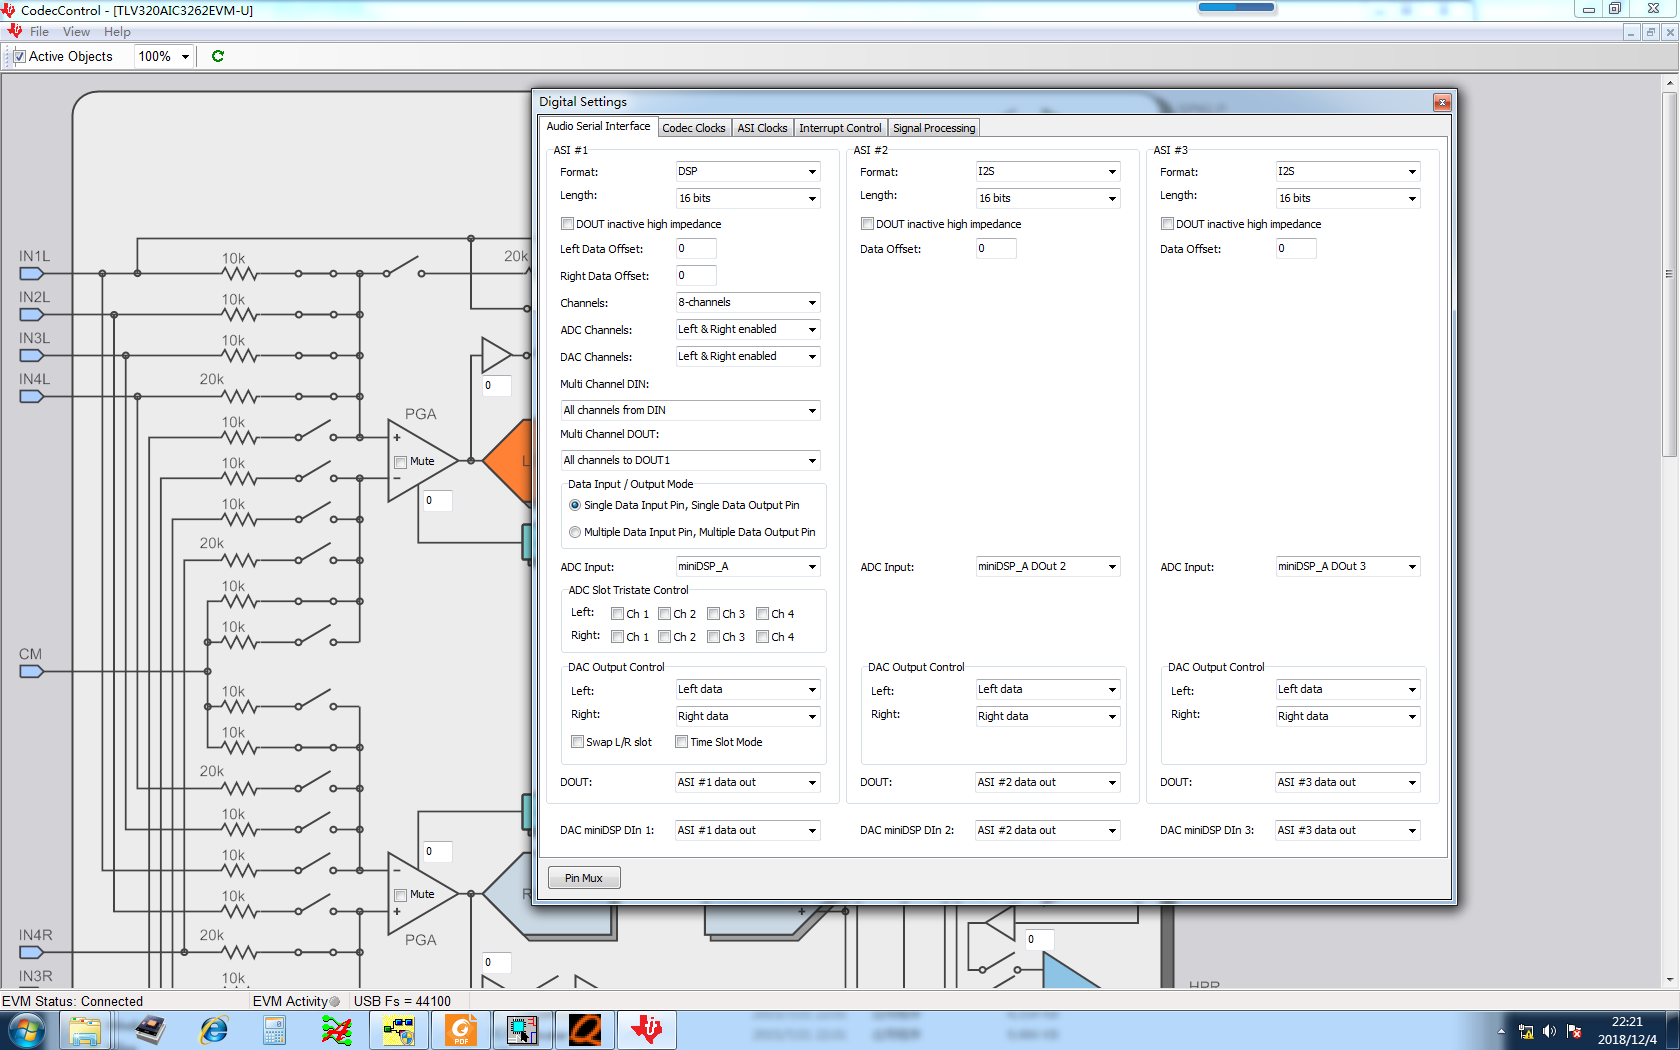Click the volume speaker tray icon
The width and height of the screenshot is (1680, 1050).
point(1549,1031)
